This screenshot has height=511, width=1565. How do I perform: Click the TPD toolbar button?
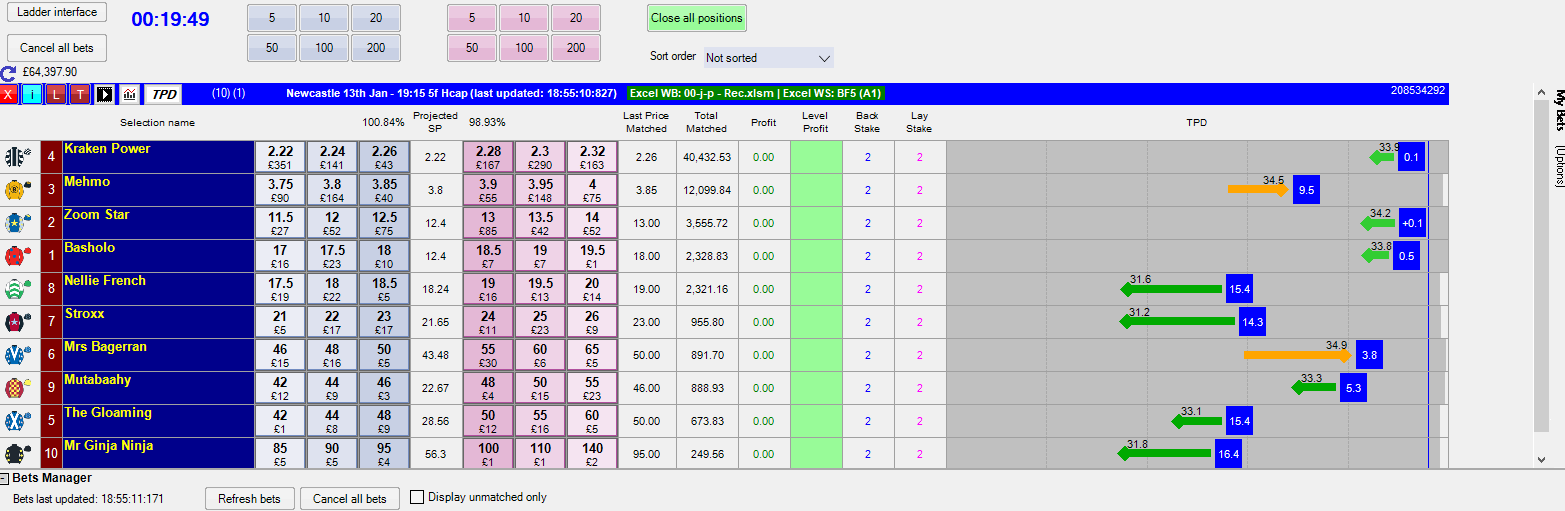[164, 95]
